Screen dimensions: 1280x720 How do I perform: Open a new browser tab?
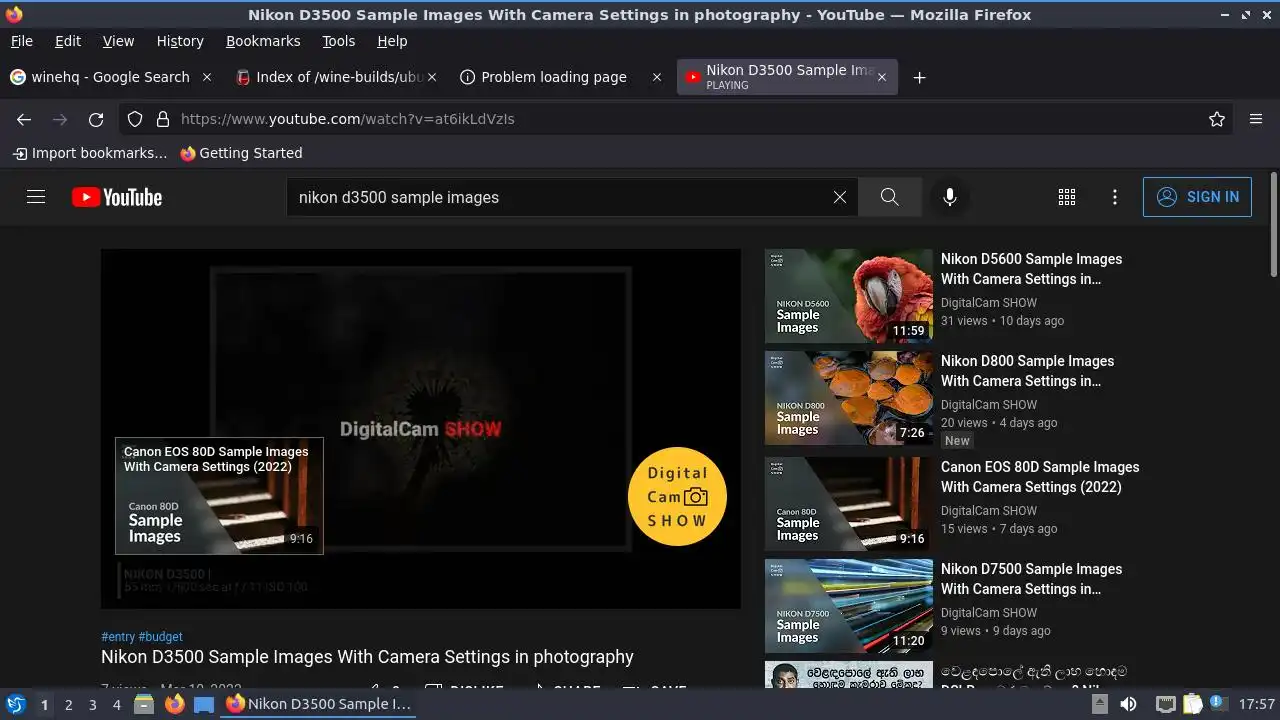coord(920,77)
